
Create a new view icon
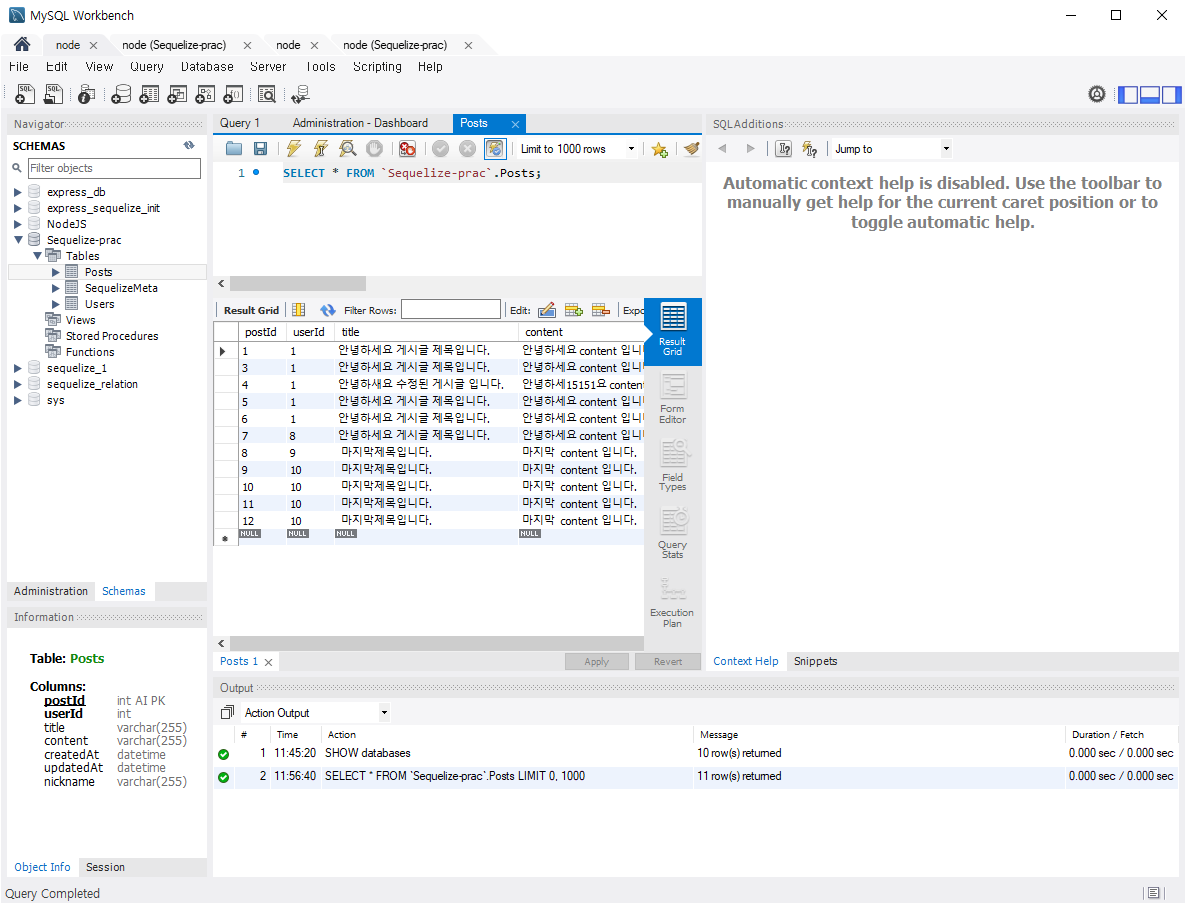coord(177,95)
